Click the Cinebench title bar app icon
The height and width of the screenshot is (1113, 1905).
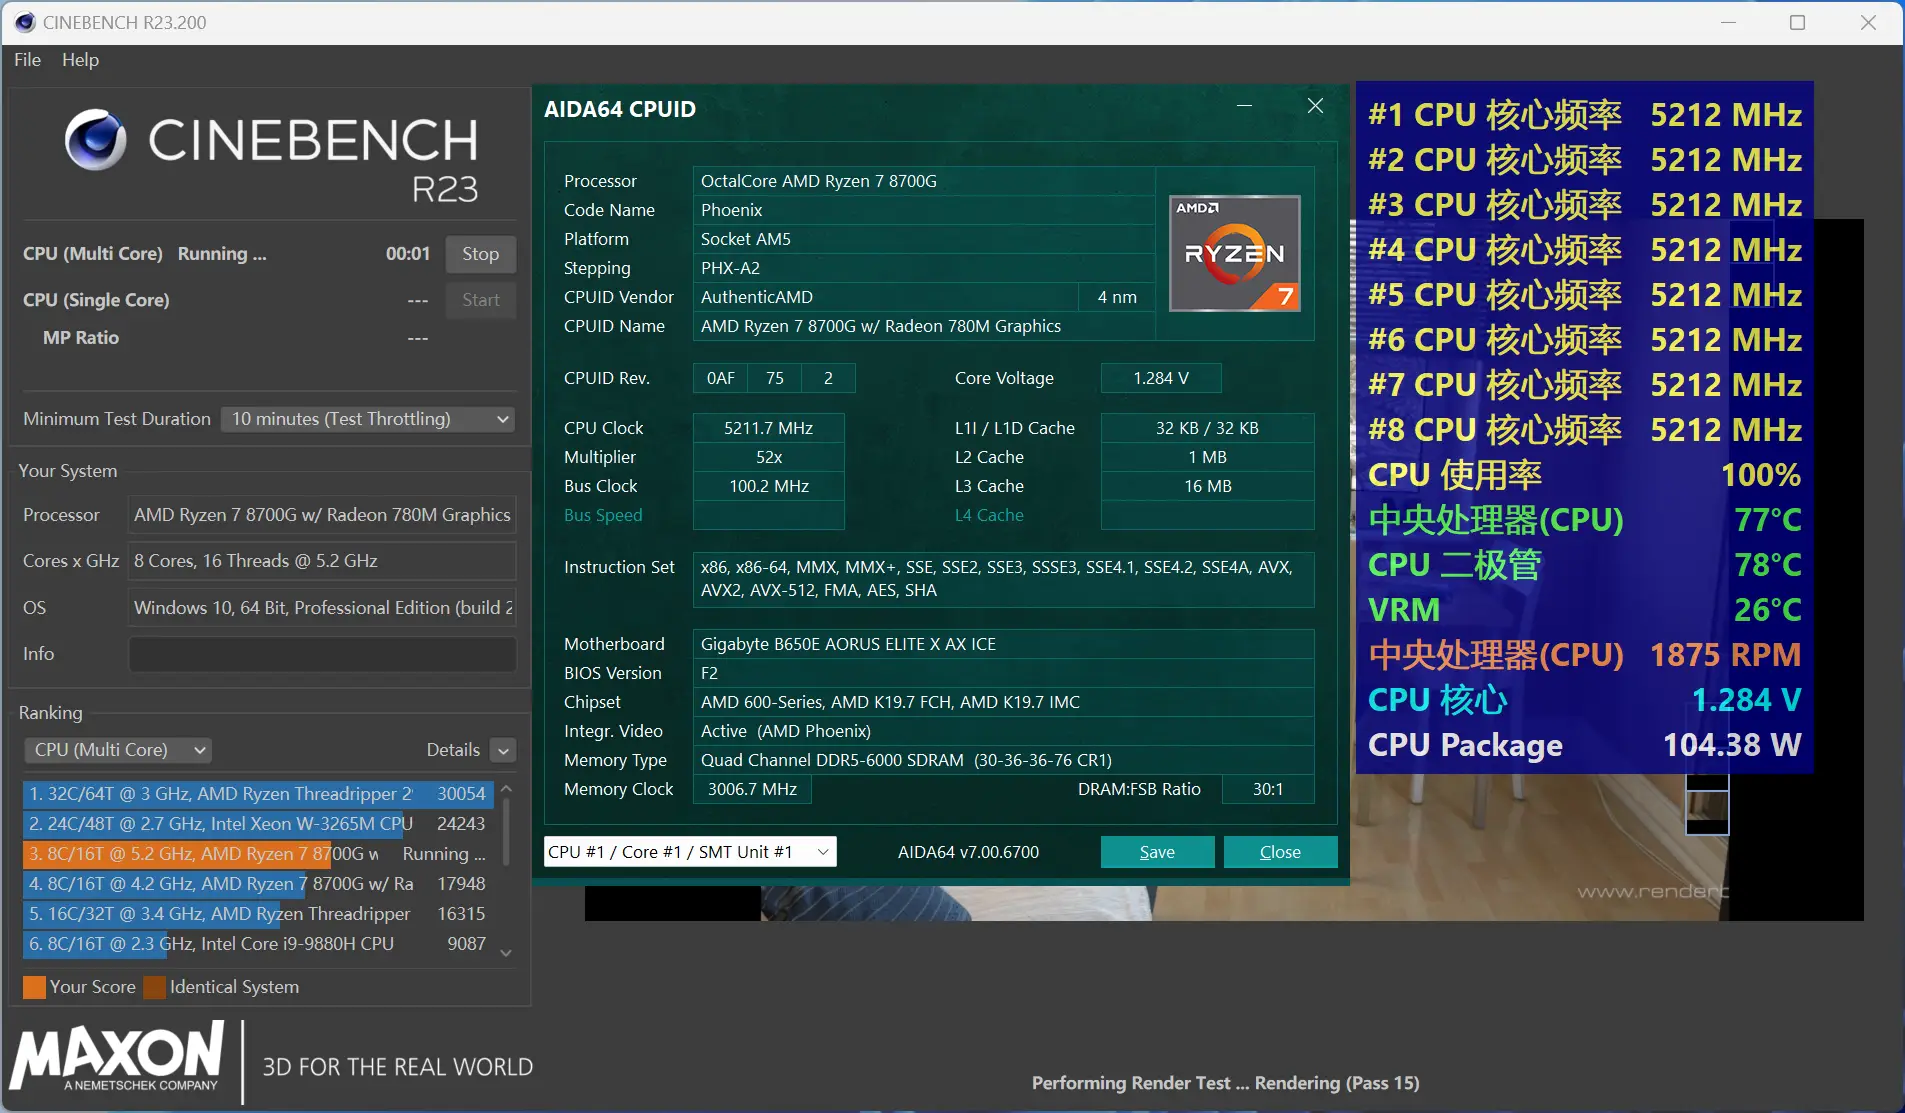pos(24,22)
